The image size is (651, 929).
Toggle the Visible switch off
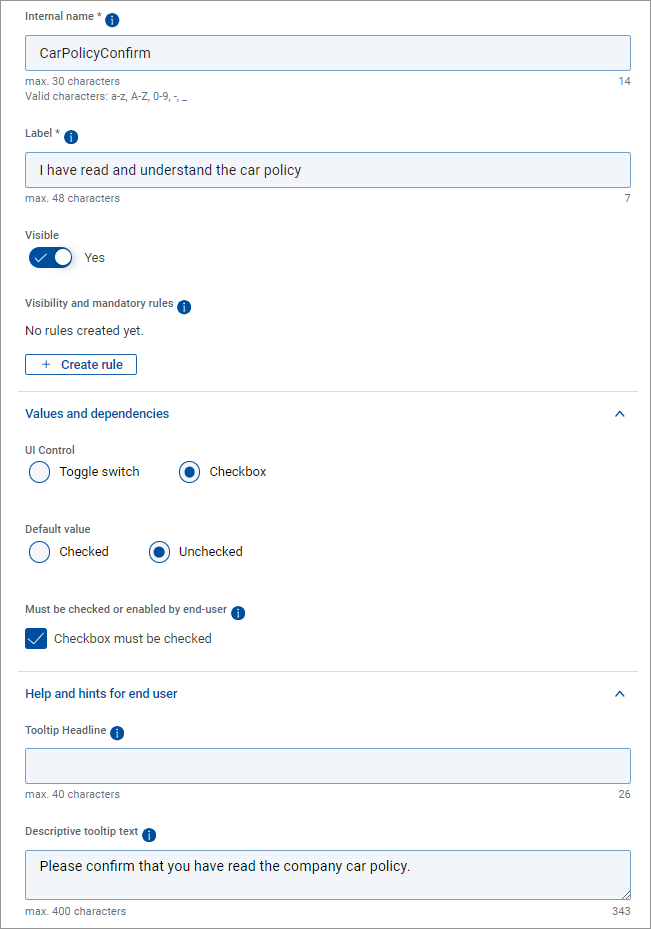51,257
